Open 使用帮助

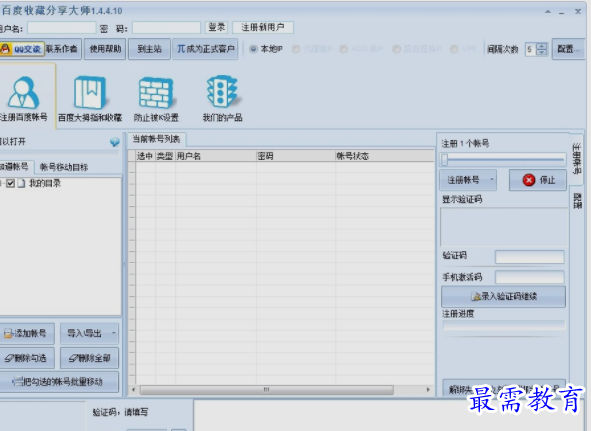(x=105, y=49)
